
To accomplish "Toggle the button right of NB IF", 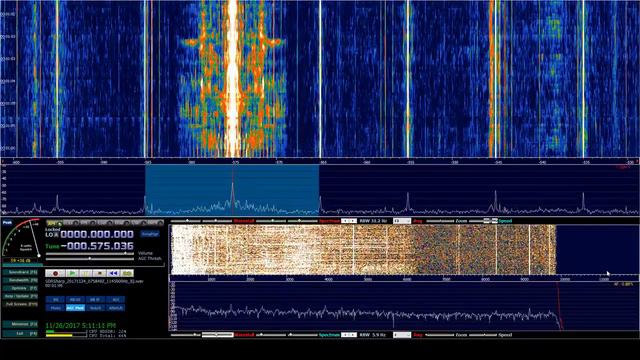I will (115, 300).
